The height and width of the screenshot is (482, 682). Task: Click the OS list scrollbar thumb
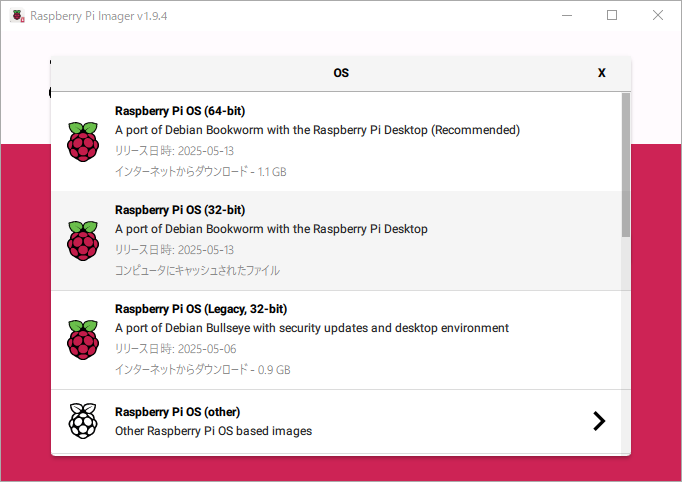click(x=625, y=165)
